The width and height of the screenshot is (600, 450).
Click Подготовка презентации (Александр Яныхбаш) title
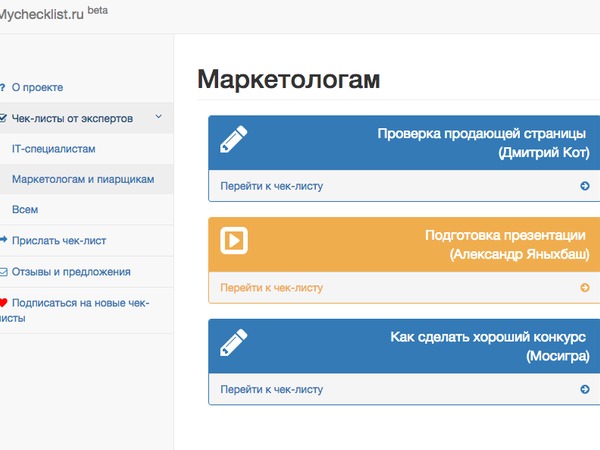pos(507,245)
